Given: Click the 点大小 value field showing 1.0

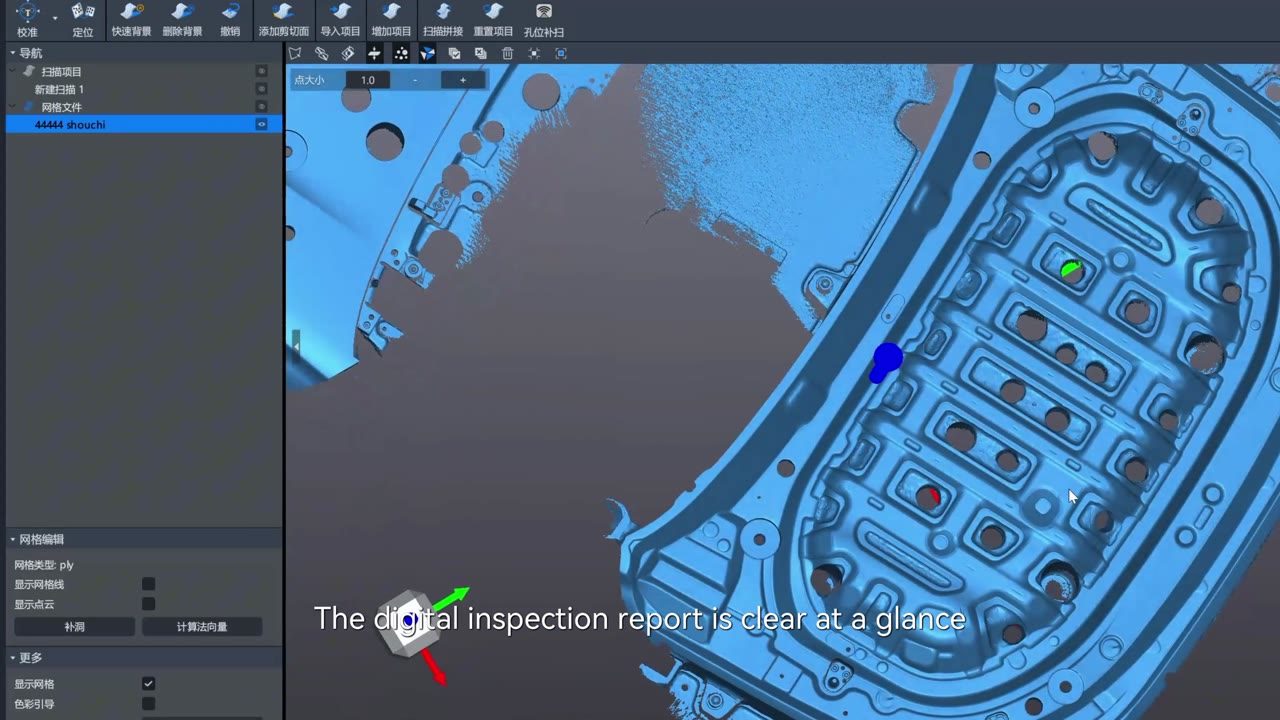Looking at the screenshot, I should click(367, 80).
